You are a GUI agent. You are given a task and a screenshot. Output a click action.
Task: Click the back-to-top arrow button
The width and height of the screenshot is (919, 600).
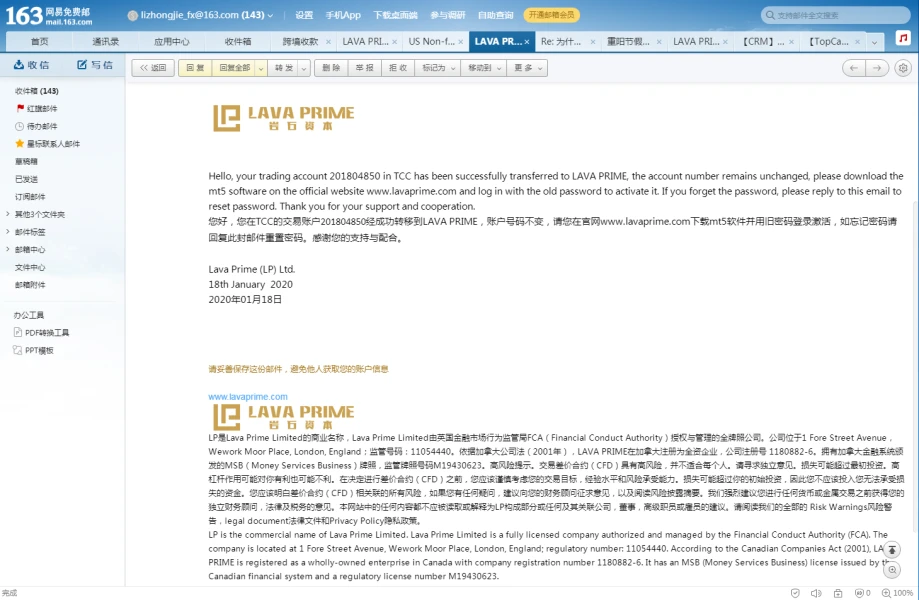(x=891, y=550)
